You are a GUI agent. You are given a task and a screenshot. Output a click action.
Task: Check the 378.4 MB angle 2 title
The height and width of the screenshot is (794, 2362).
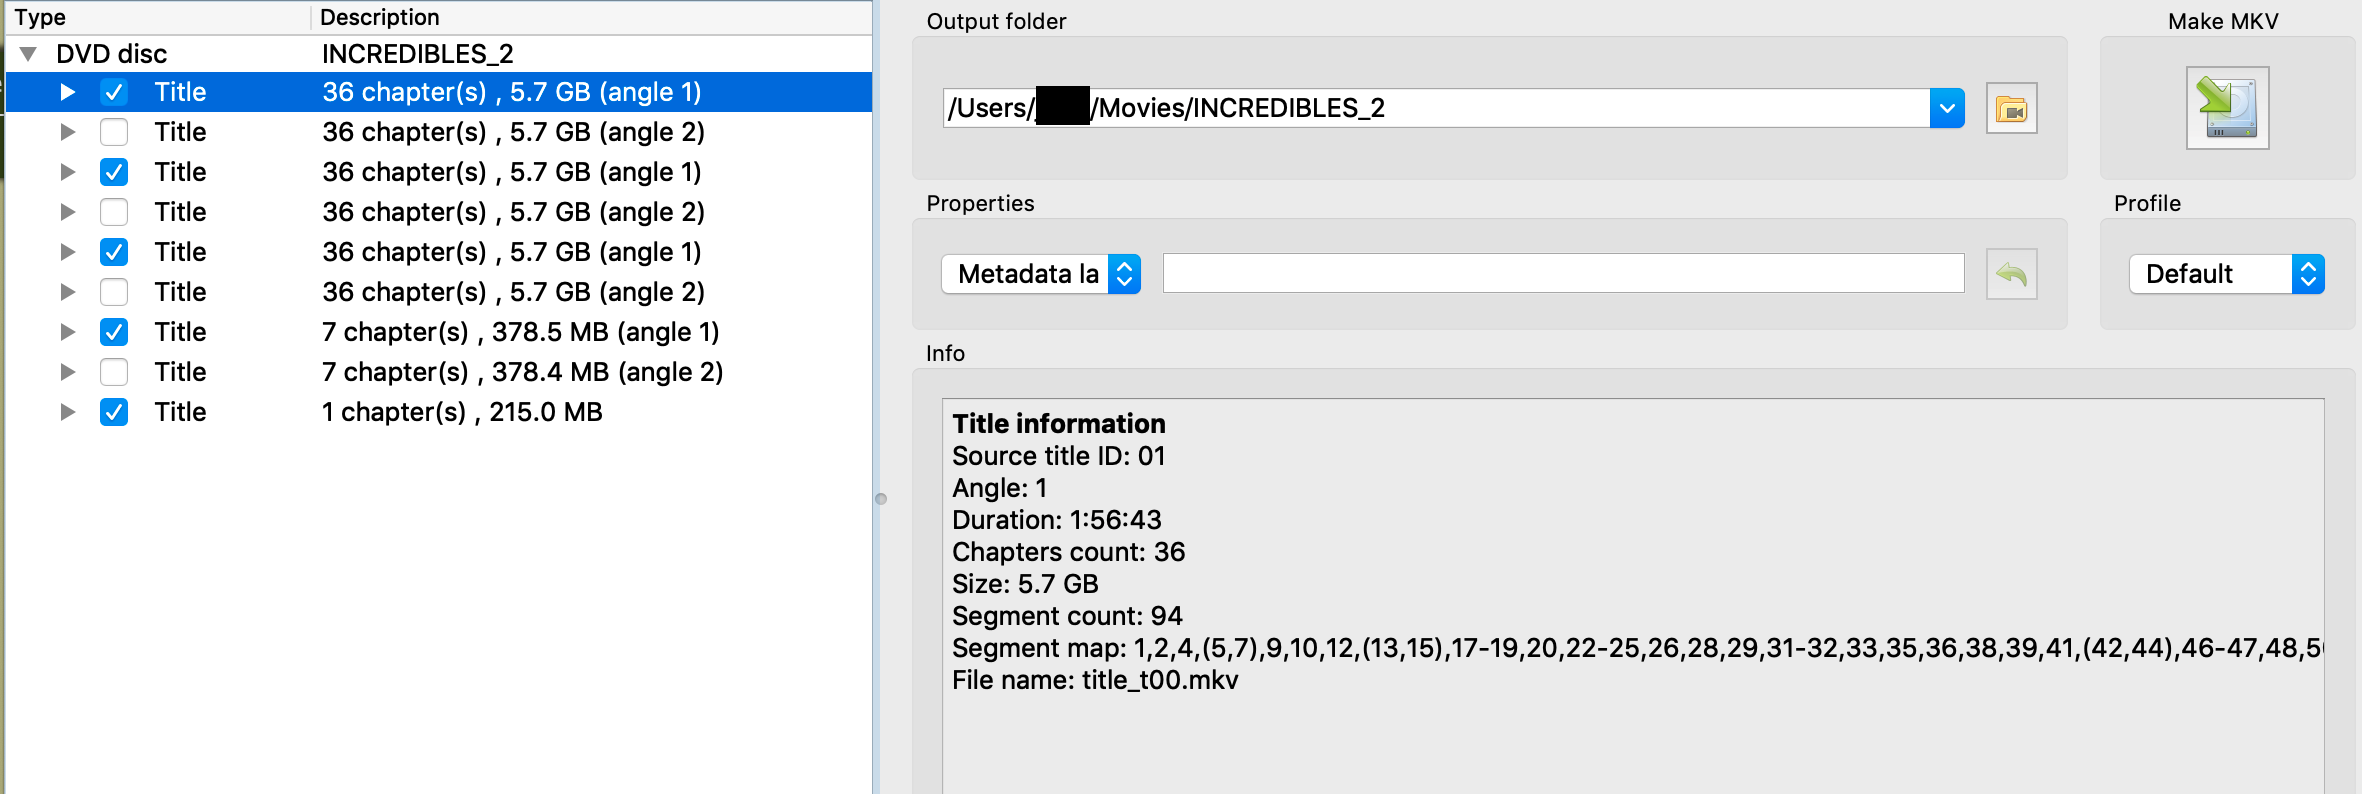114,372
